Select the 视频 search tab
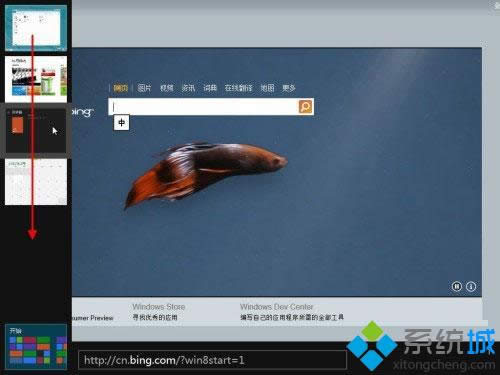 [167, 88]
